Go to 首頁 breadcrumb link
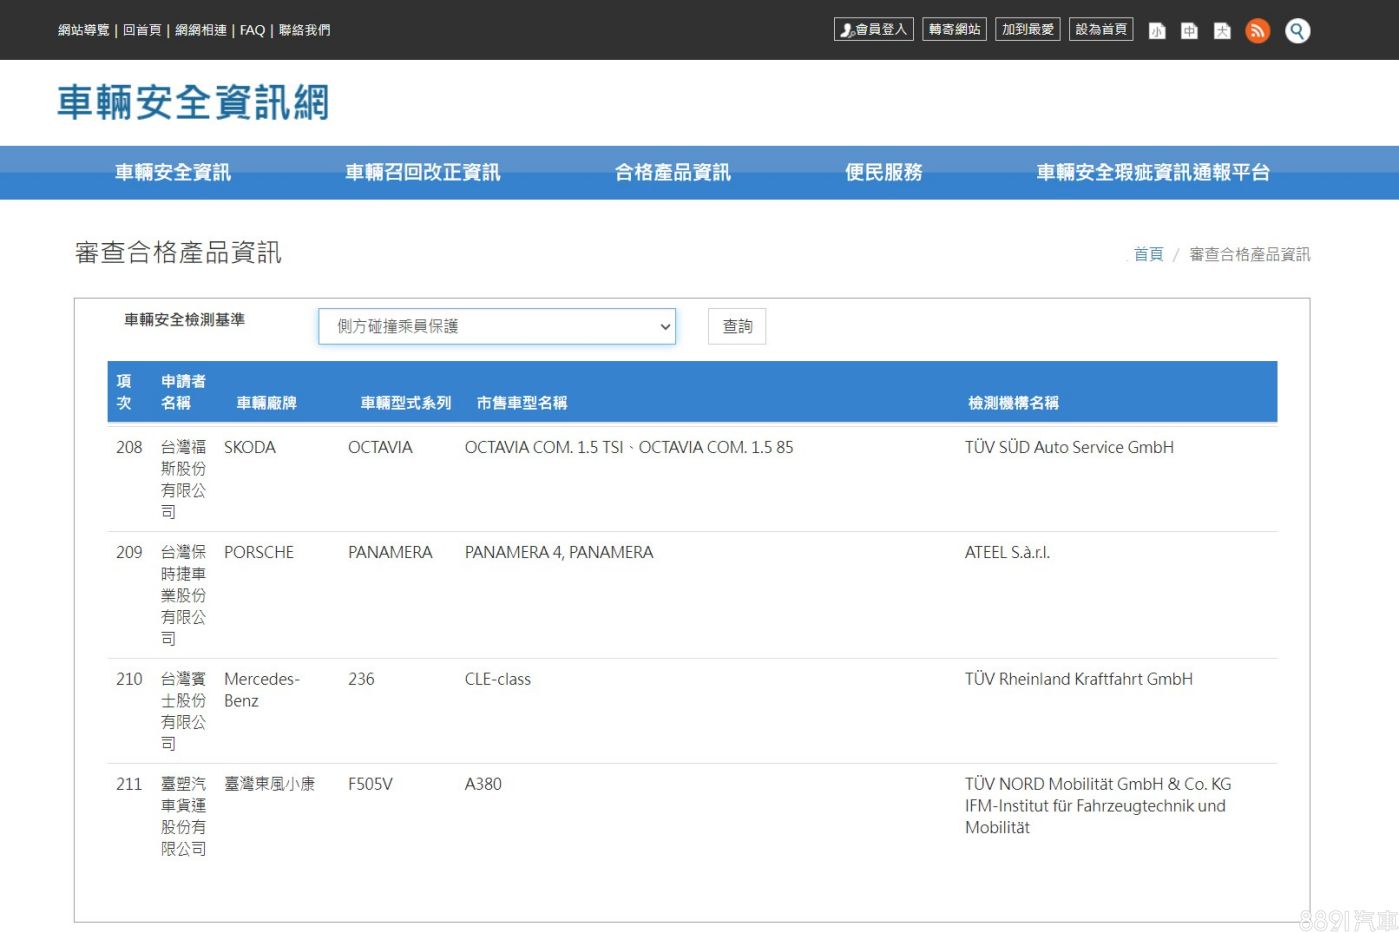This screenshot has height=933, width=1399. (x=1148, y=254)
